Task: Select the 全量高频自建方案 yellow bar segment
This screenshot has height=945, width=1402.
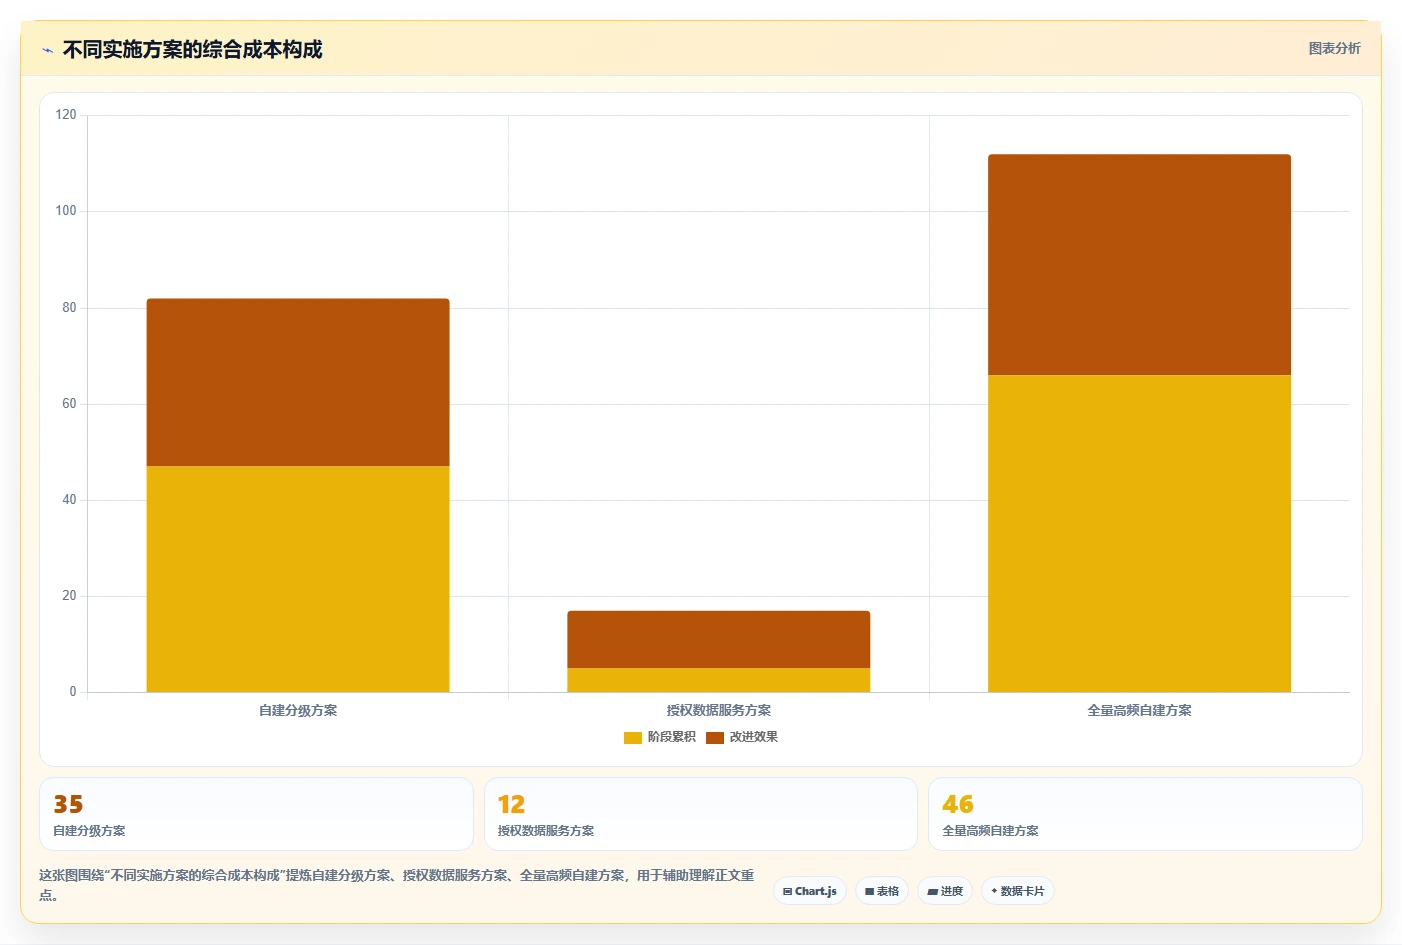Action: coord(1139,533)
